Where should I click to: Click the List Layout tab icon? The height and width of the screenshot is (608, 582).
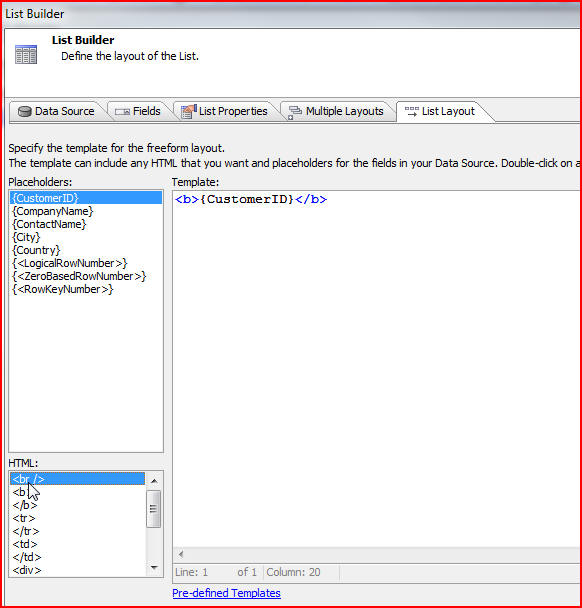pyautogui.click(x=411, y=112)
